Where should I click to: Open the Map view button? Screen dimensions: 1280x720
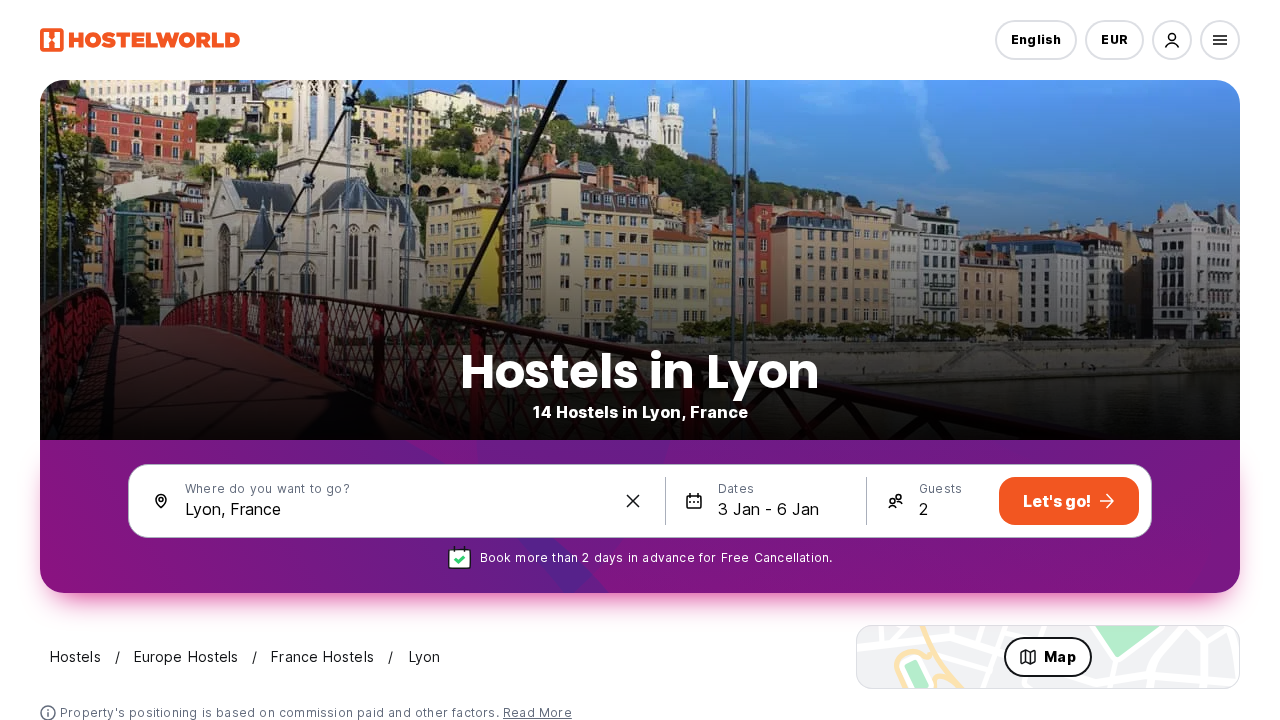(x=1048, y=657)
